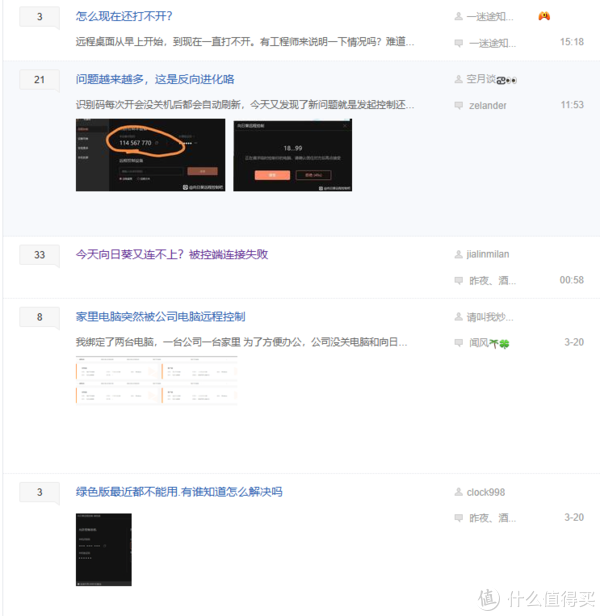The height and width of the screenshot is (616, 600).
Task: Open last replier 昨夜、酒... at 00:58
Action: tap(492, 280)
